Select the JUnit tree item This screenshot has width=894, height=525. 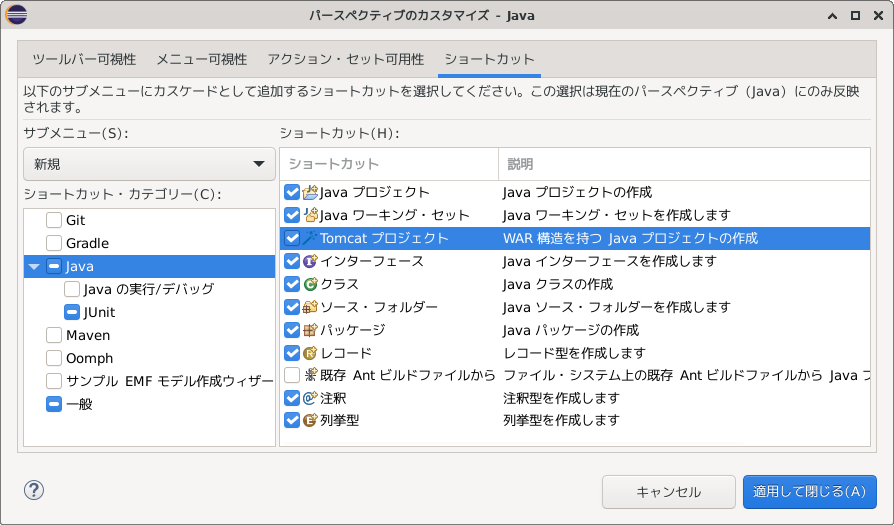point(99,312)
